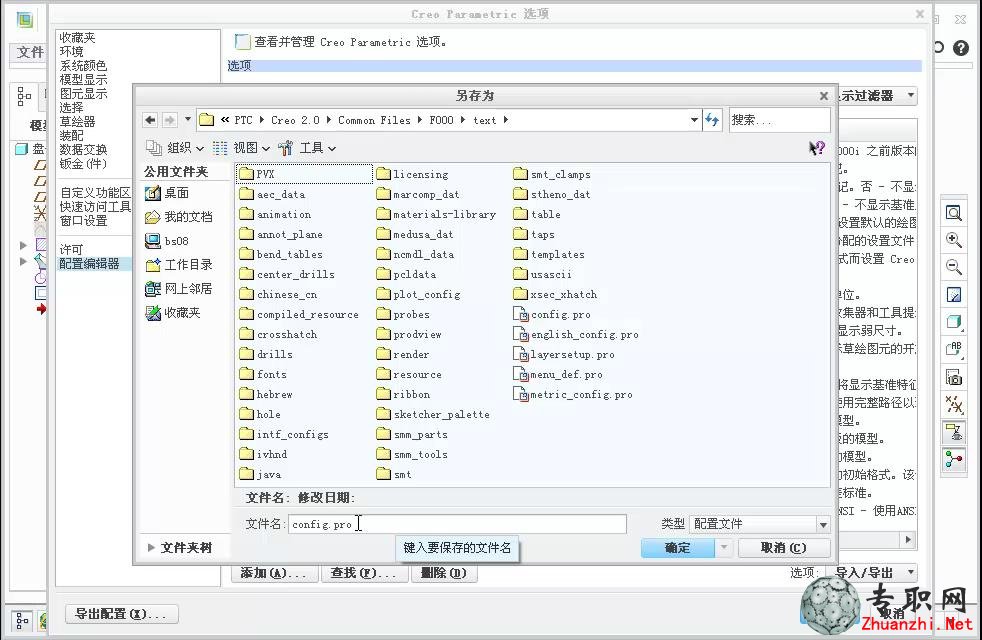Select bs08 computer in common folders

(167, 240)
